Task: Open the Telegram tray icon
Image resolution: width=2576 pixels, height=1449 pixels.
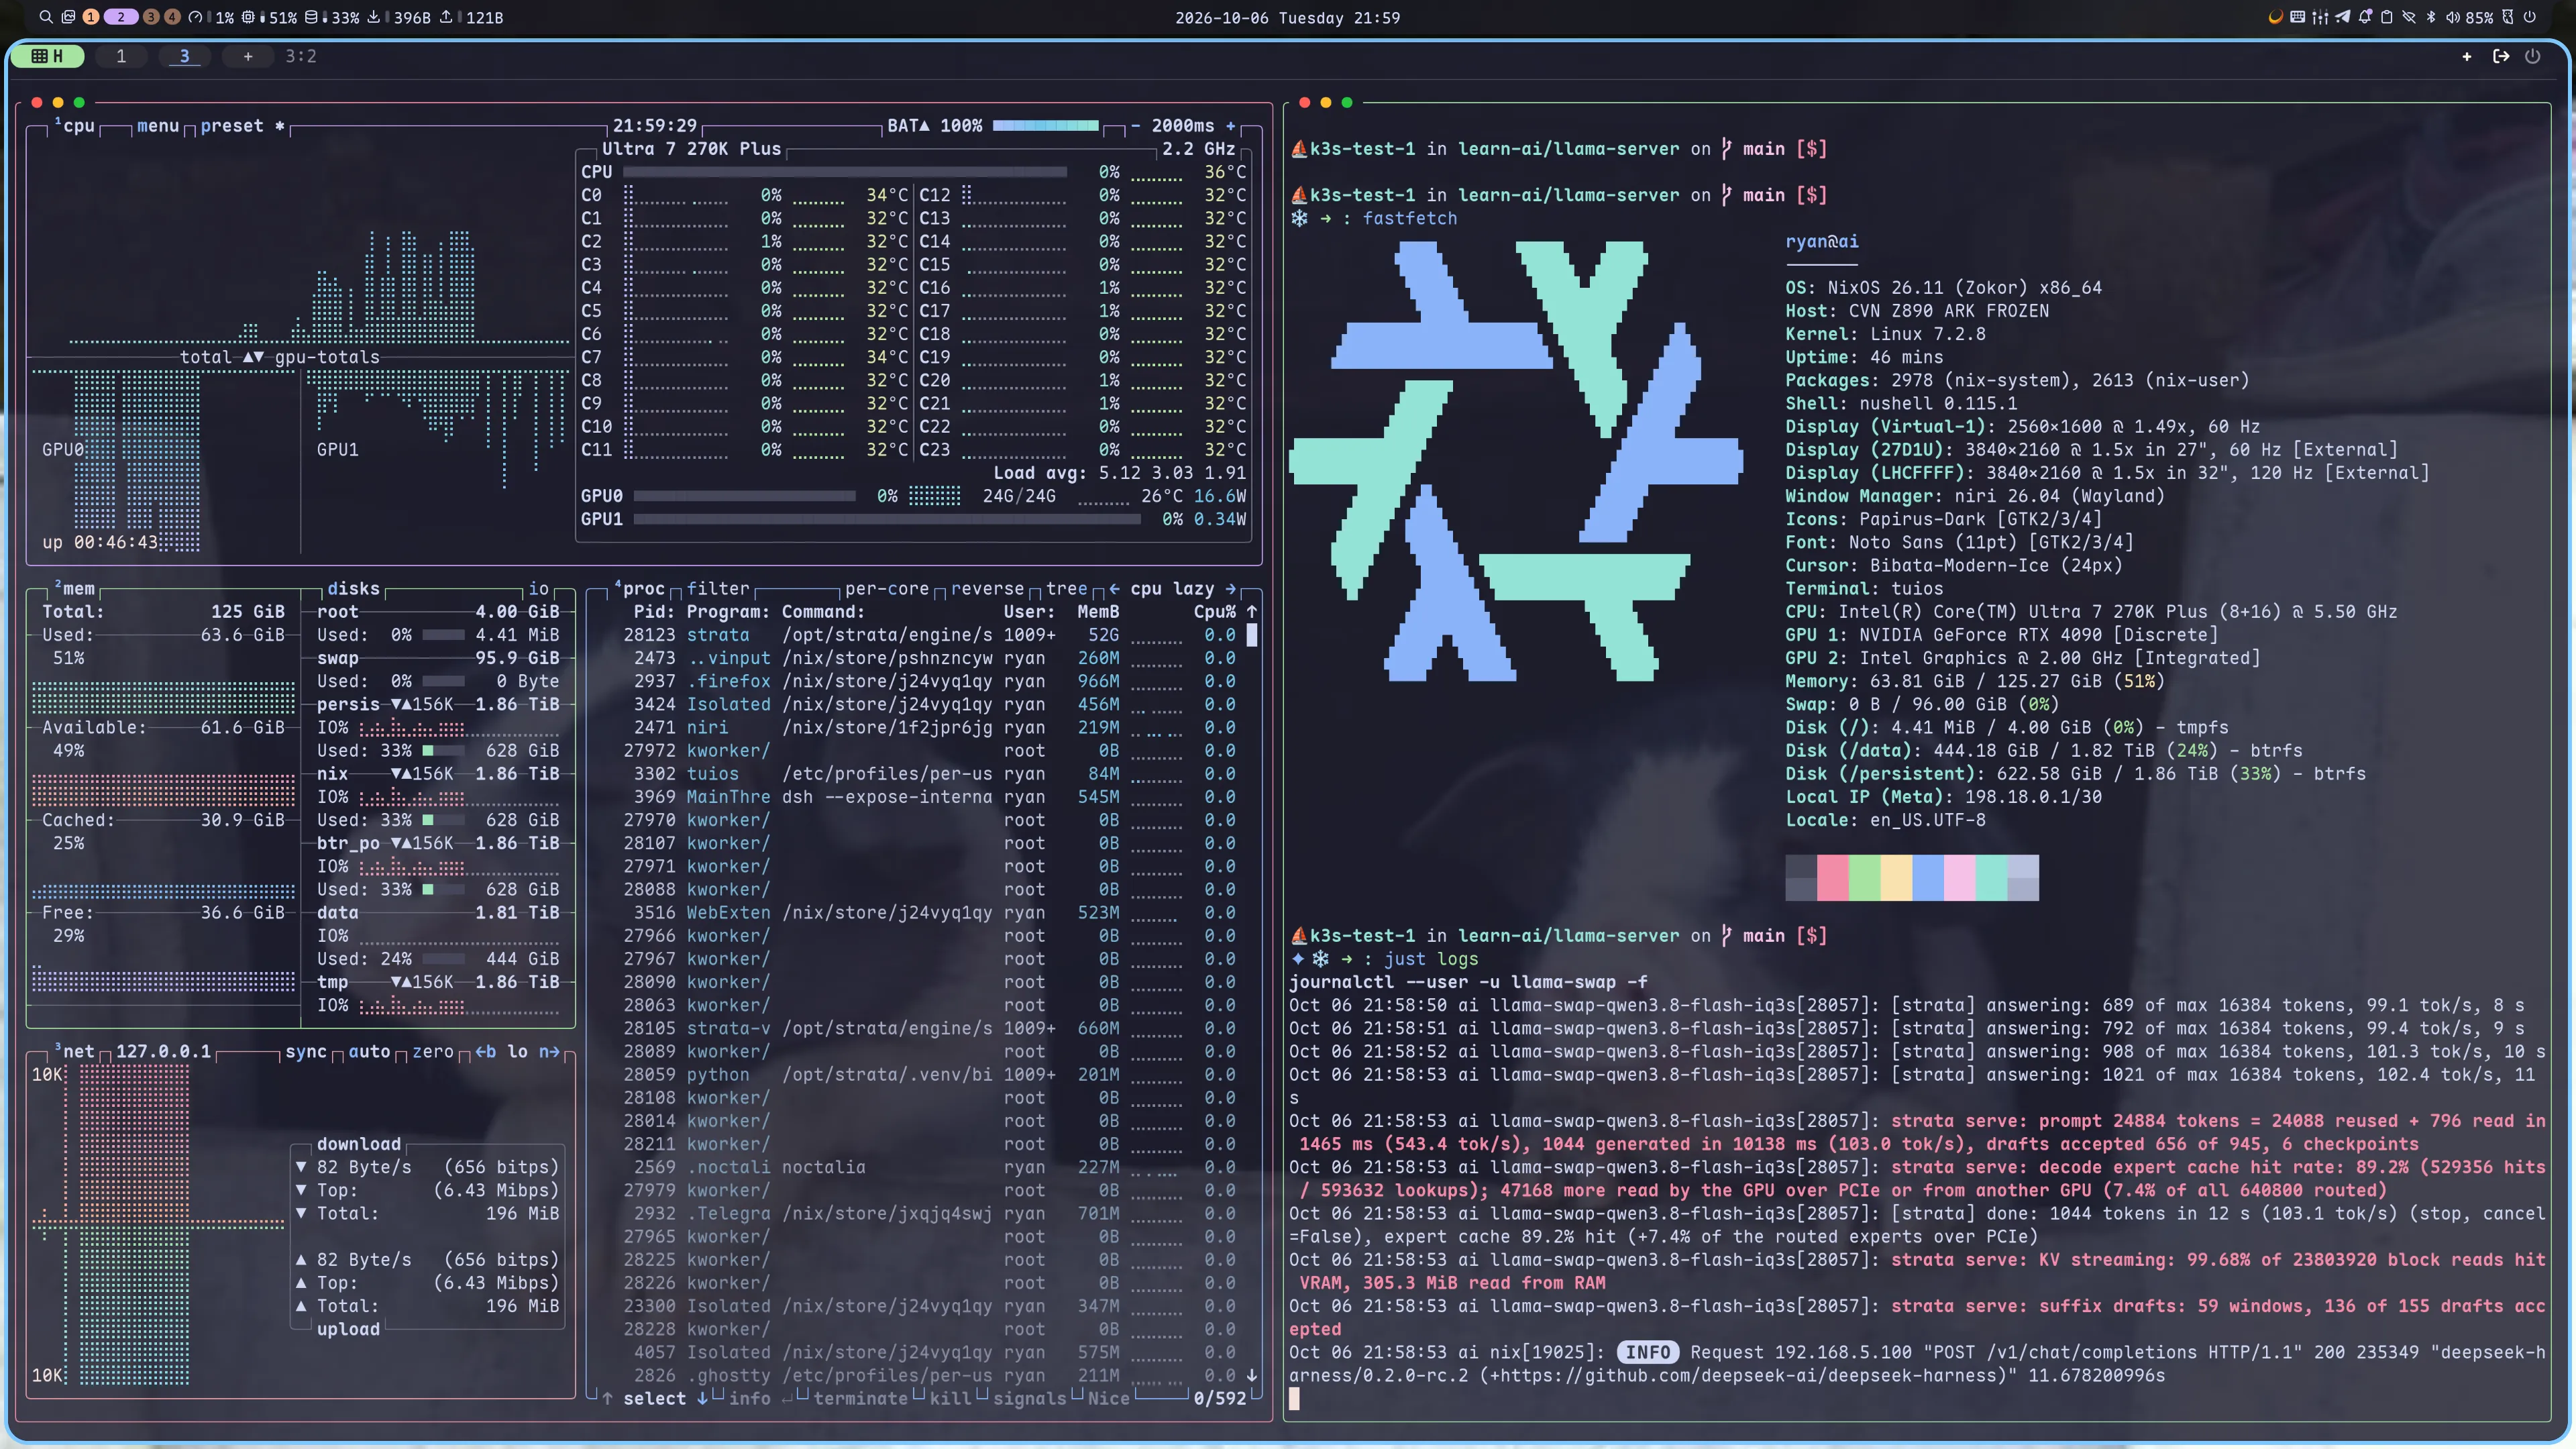Action: tap(2343, 17)
